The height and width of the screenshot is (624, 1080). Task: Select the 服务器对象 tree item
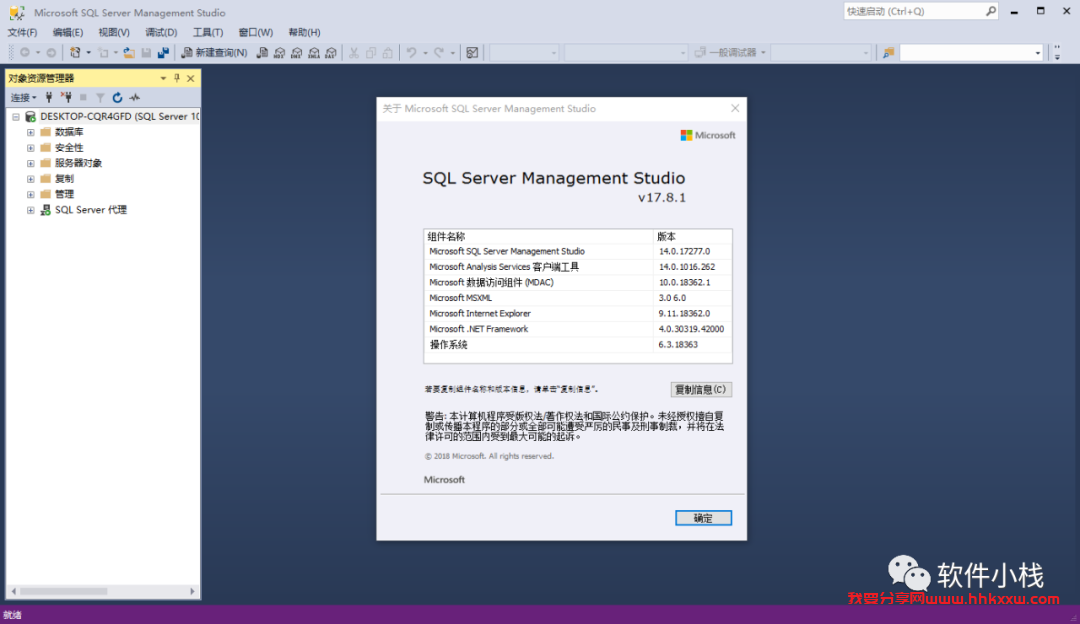tap(79, 163)
